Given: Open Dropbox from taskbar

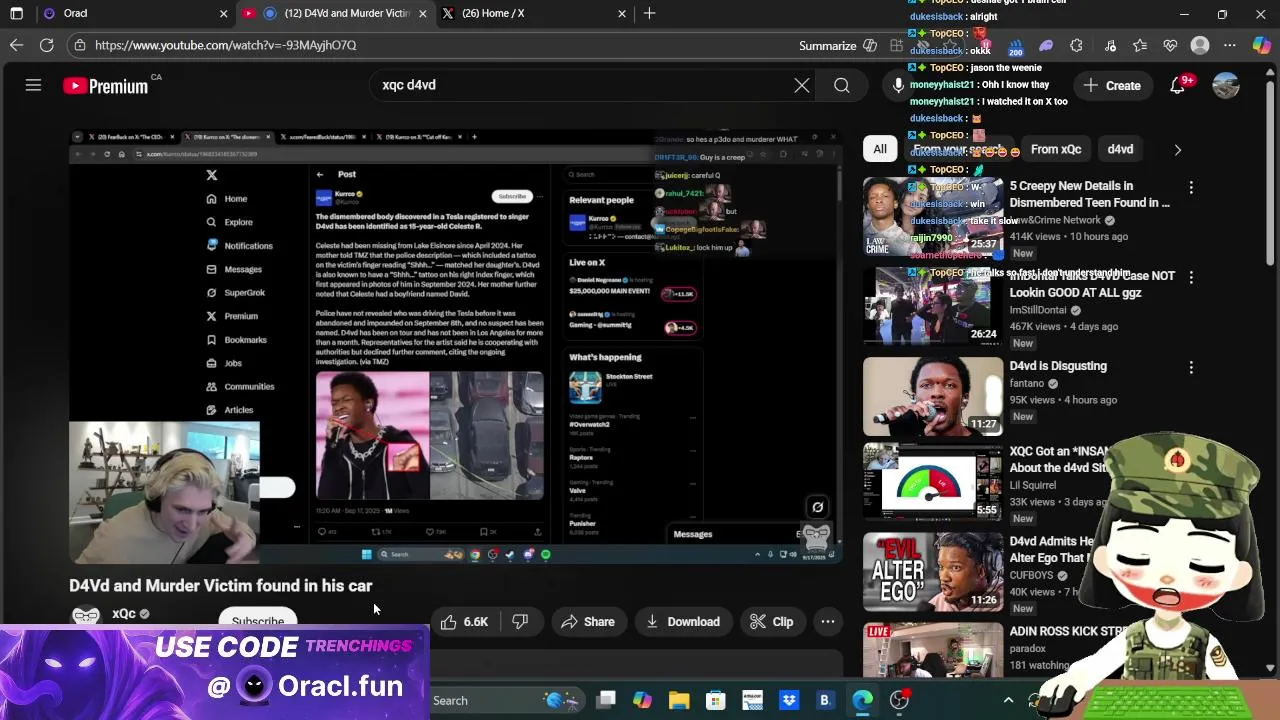Looking at the screenshot, I should [788, 700].
